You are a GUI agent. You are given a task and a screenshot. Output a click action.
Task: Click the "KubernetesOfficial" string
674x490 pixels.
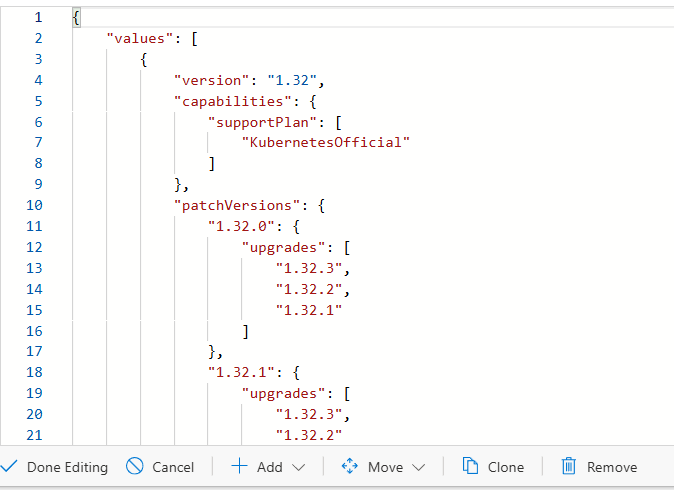pyautogui.click(x=326, y=142)
